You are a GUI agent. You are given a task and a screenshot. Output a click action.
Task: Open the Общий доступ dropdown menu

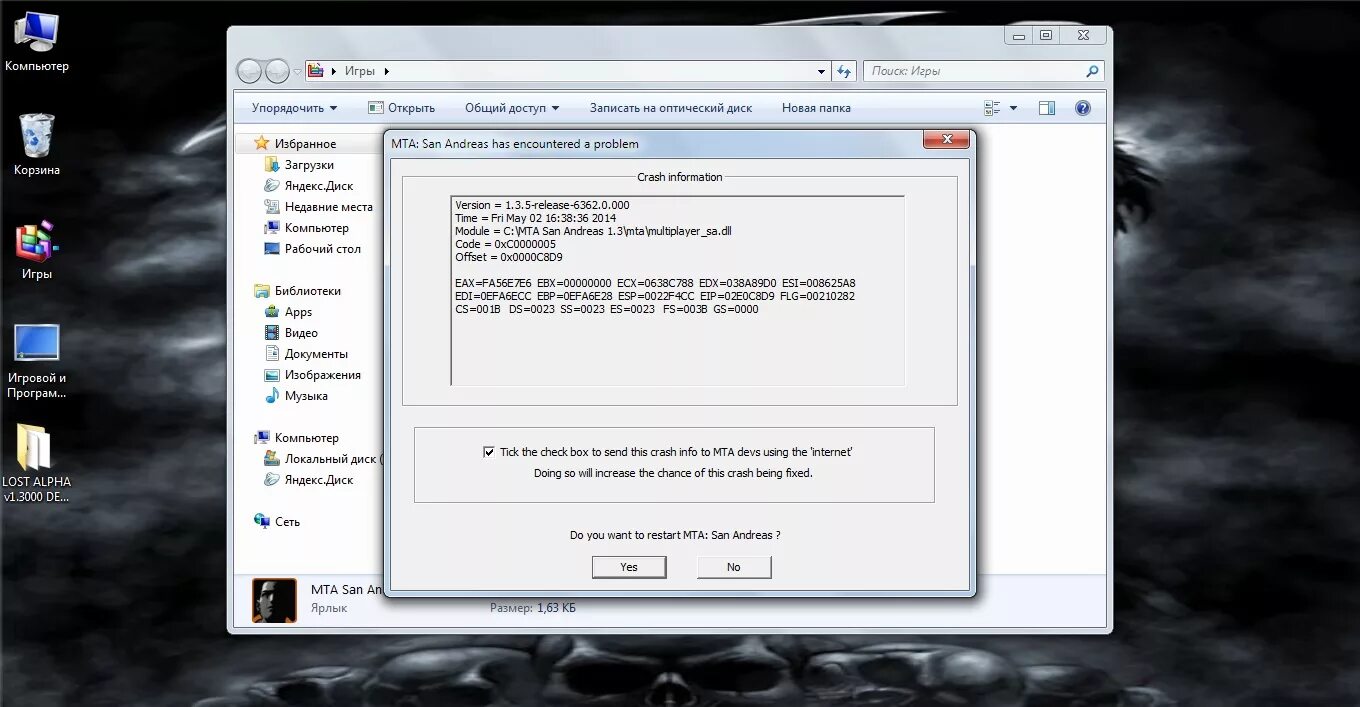[511, 108]
